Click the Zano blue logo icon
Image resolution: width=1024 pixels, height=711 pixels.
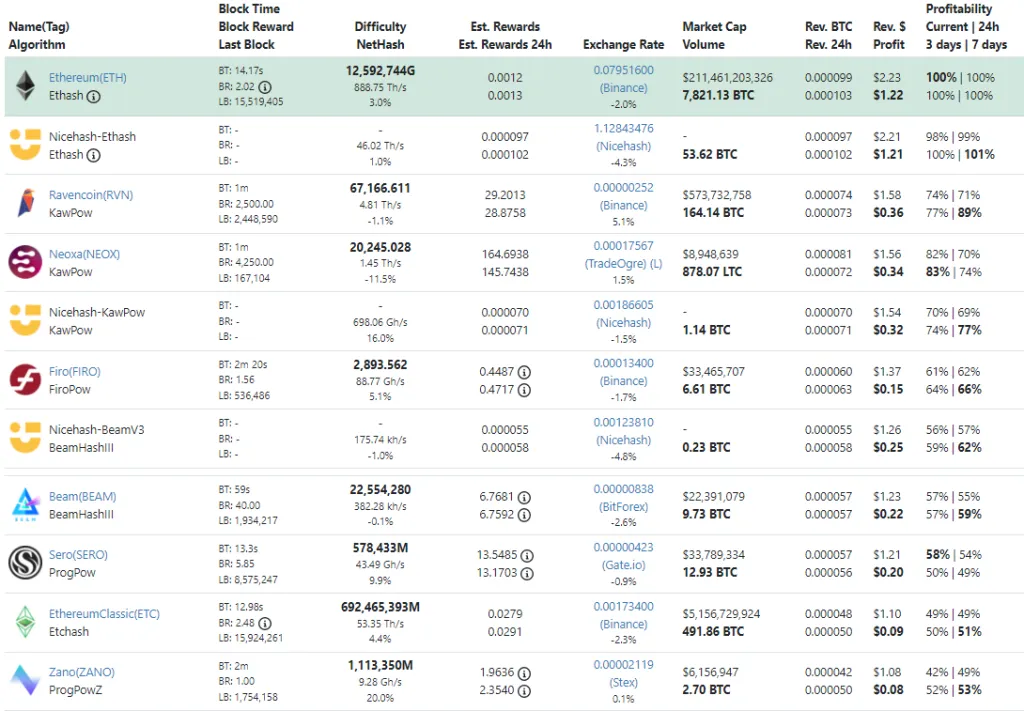(25, 680)
